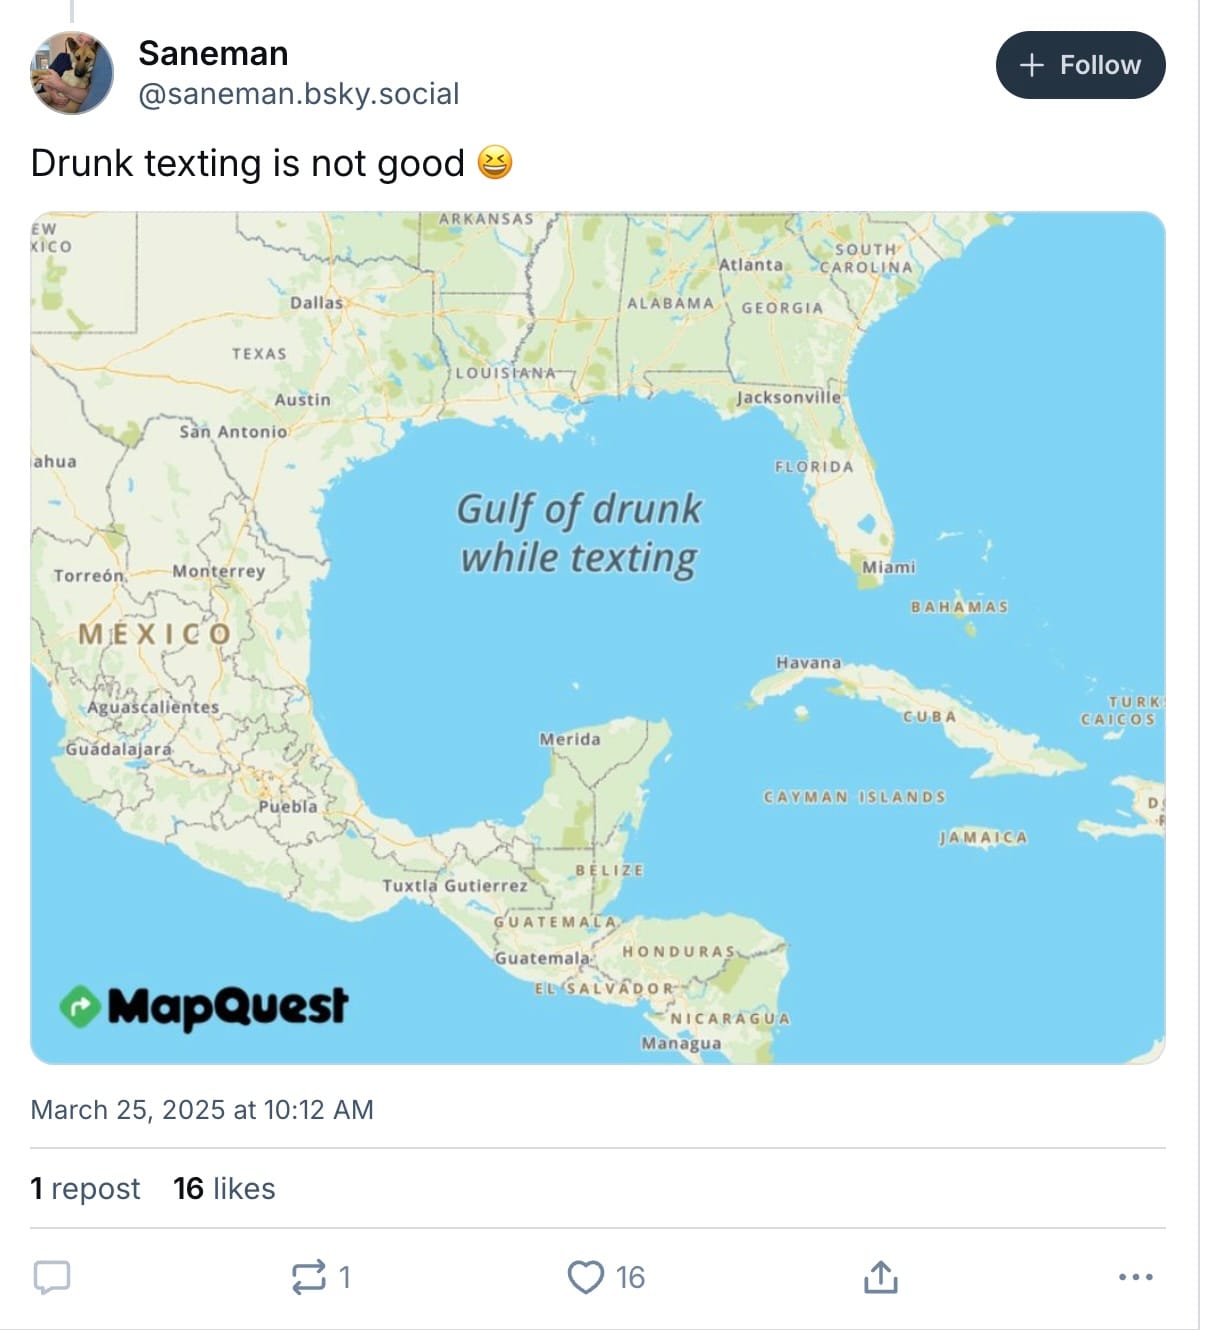Click the share upload arrow icon

click(880, 1277)
